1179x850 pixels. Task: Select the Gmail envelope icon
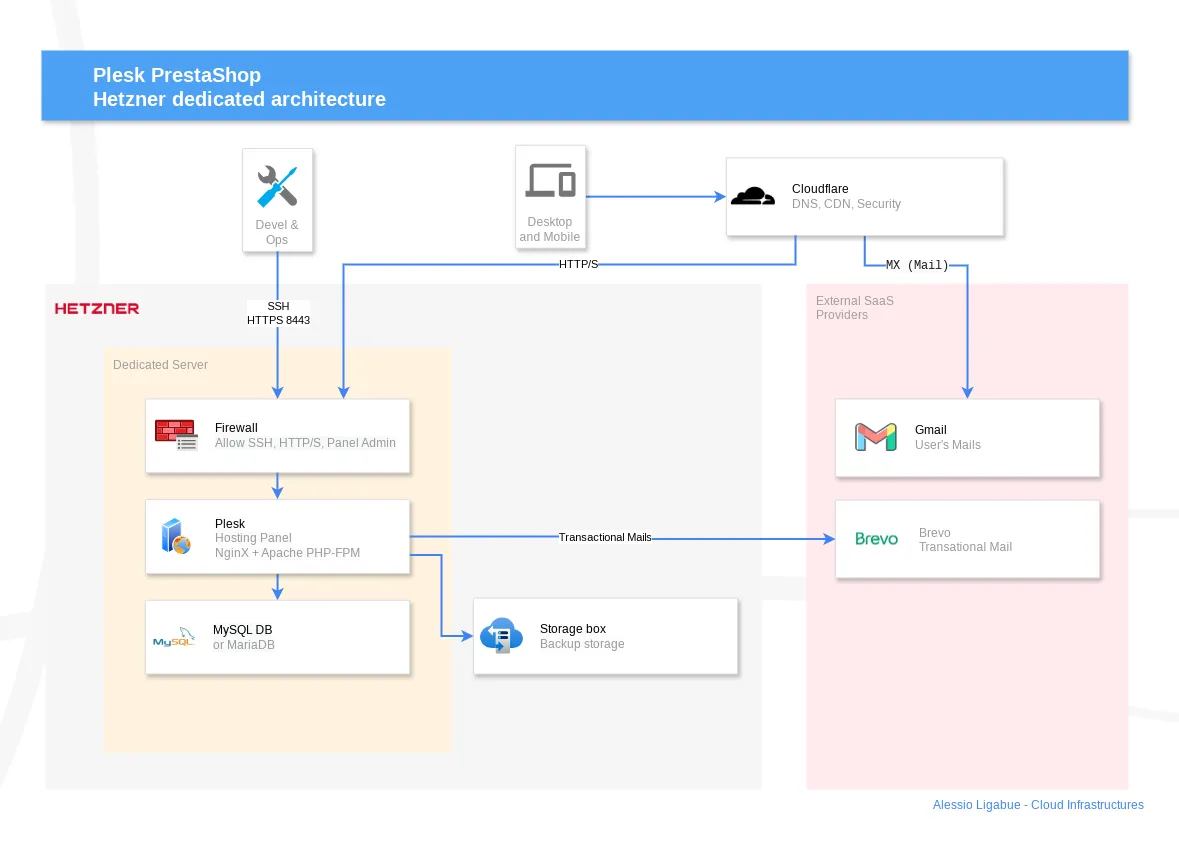876,437
